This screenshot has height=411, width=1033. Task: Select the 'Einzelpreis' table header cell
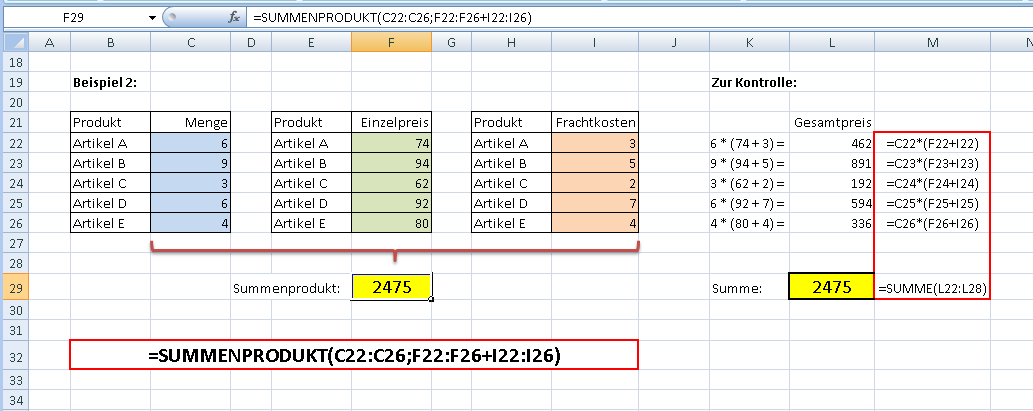click(x=391, y=122)
